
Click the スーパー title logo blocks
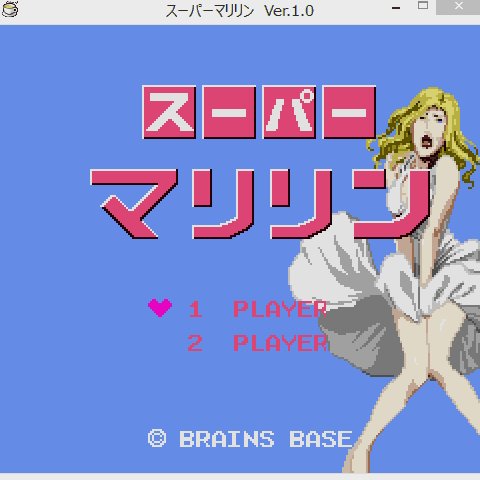point(259,112)
